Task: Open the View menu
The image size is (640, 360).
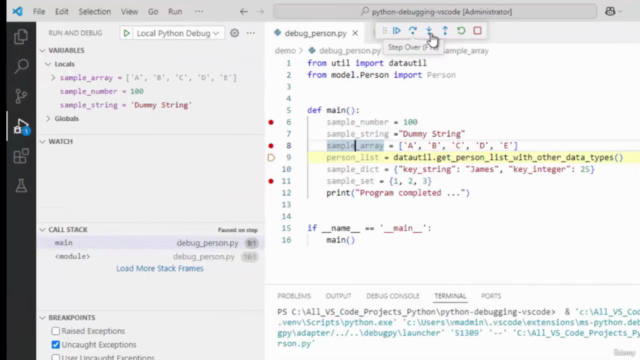Action: [129, 11]
